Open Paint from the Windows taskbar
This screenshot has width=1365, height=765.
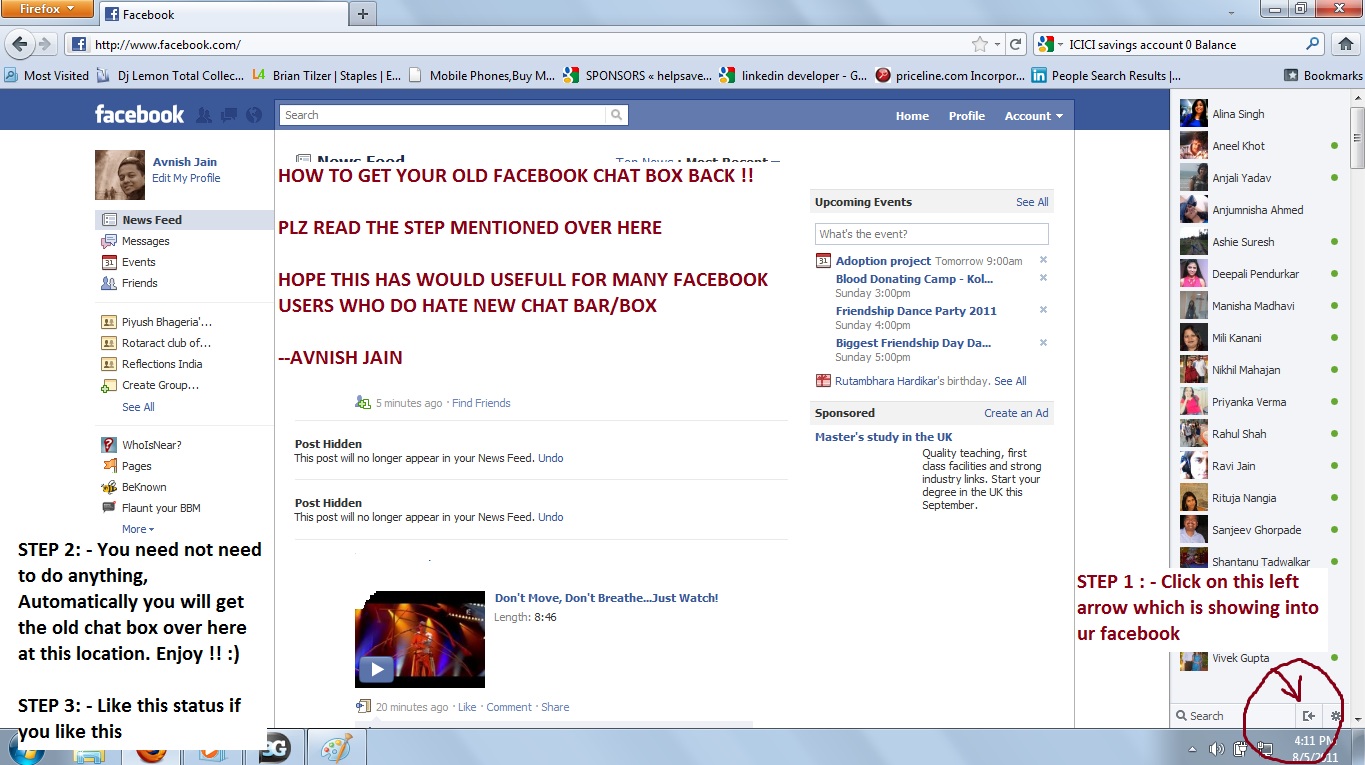tap(335, 747)
